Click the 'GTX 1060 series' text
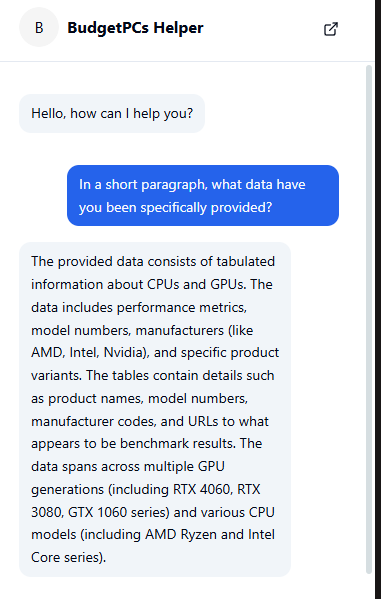 116,512
